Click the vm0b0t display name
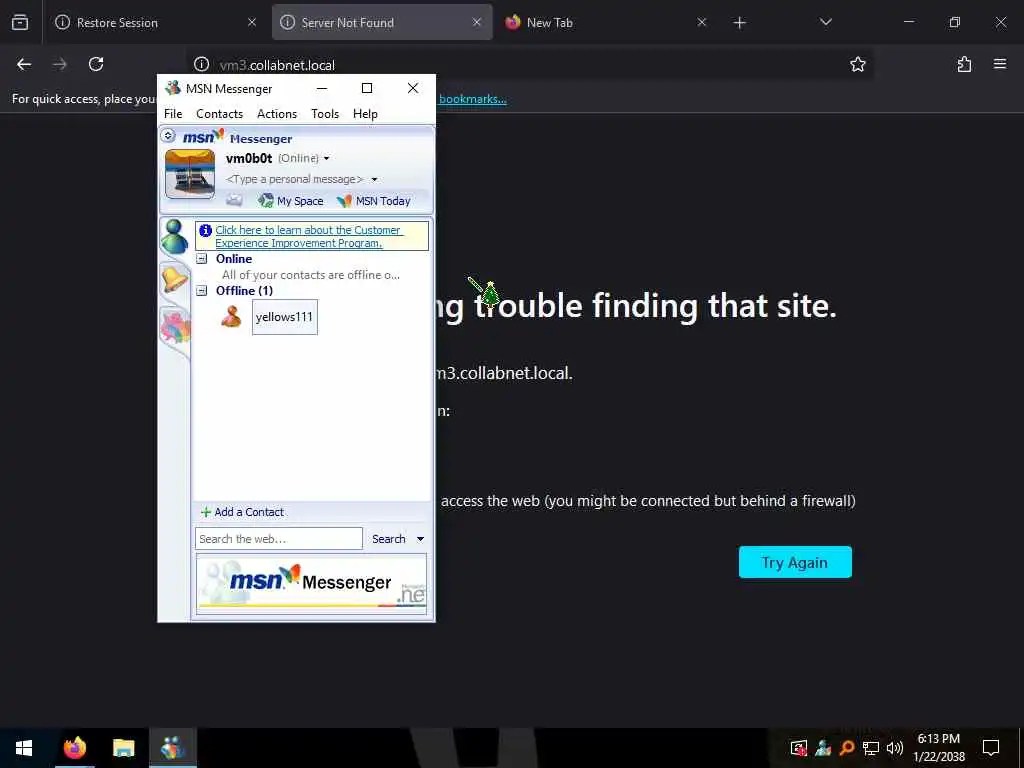This screenshot has width=1024, height=768. click(x=249, y=158)
